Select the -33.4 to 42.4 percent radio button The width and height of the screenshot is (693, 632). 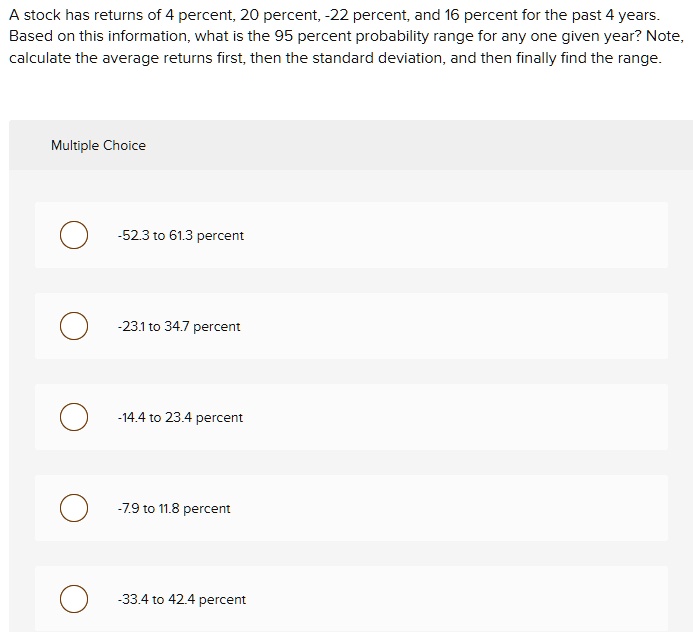[72, 600]
